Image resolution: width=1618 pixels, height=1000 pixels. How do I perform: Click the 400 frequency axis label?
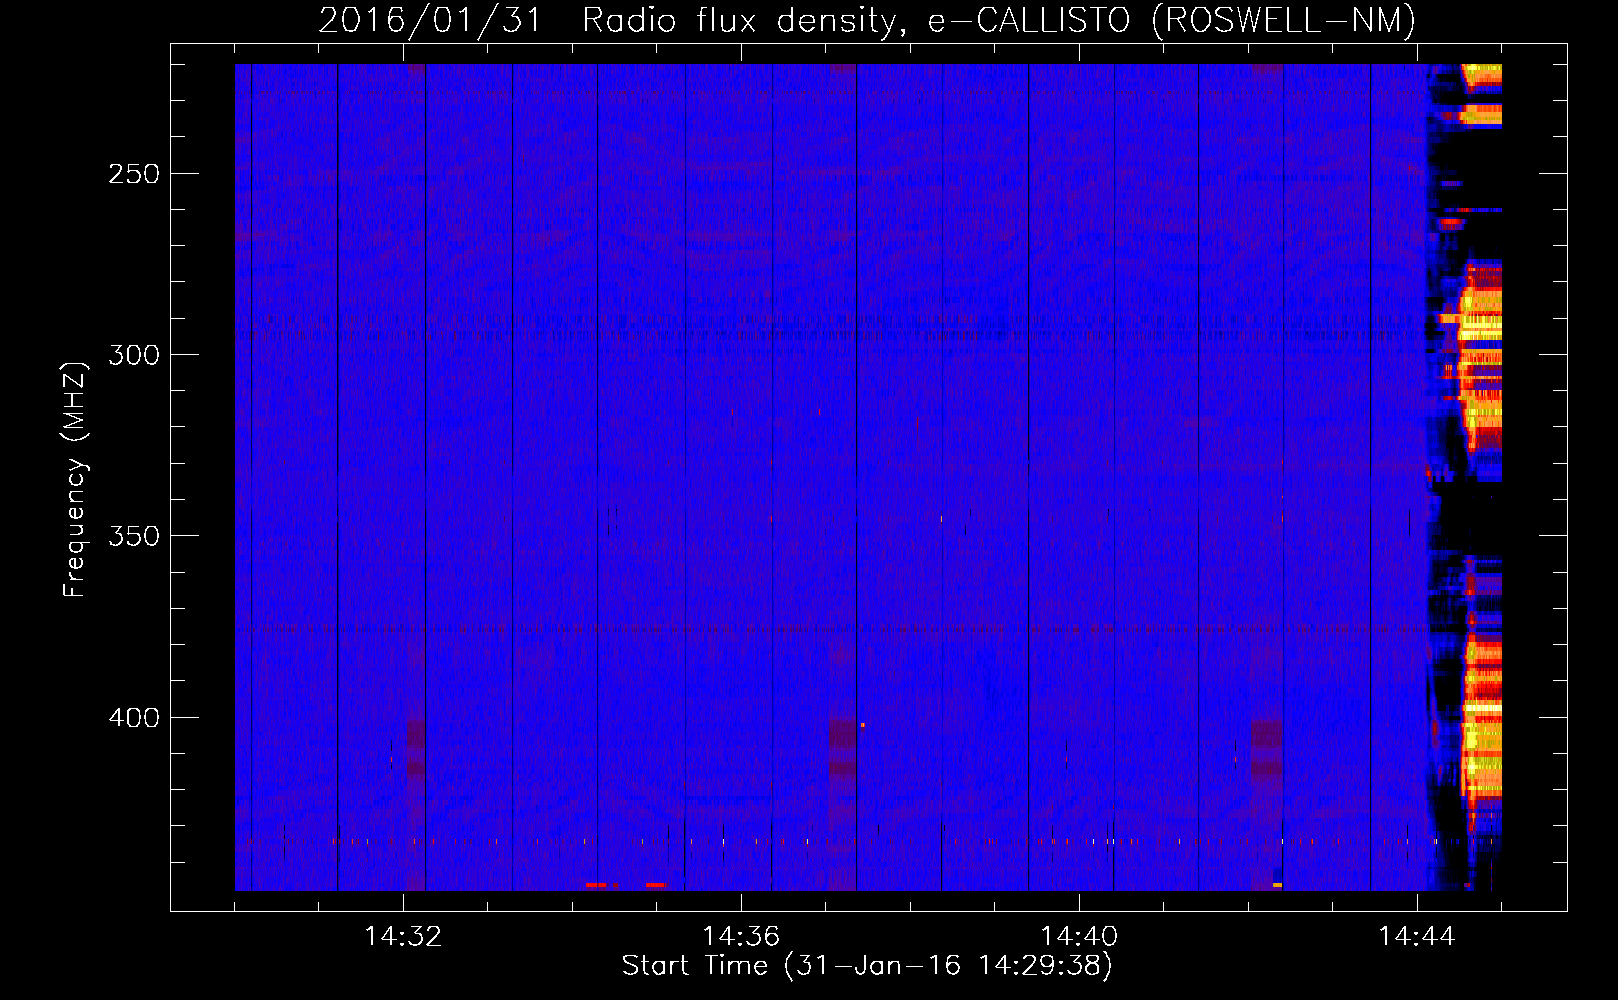click(x=134, y=718)
